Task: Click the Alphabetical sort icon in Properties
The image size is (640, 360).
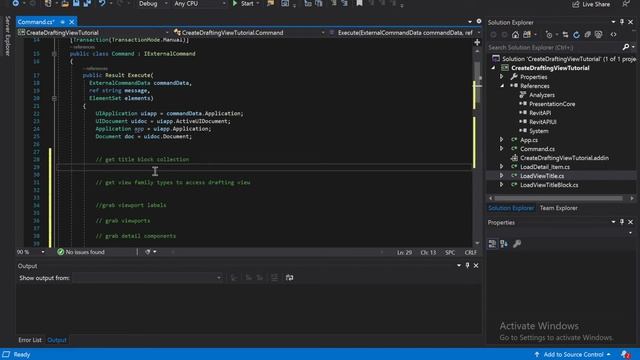Action: point(504,244)
